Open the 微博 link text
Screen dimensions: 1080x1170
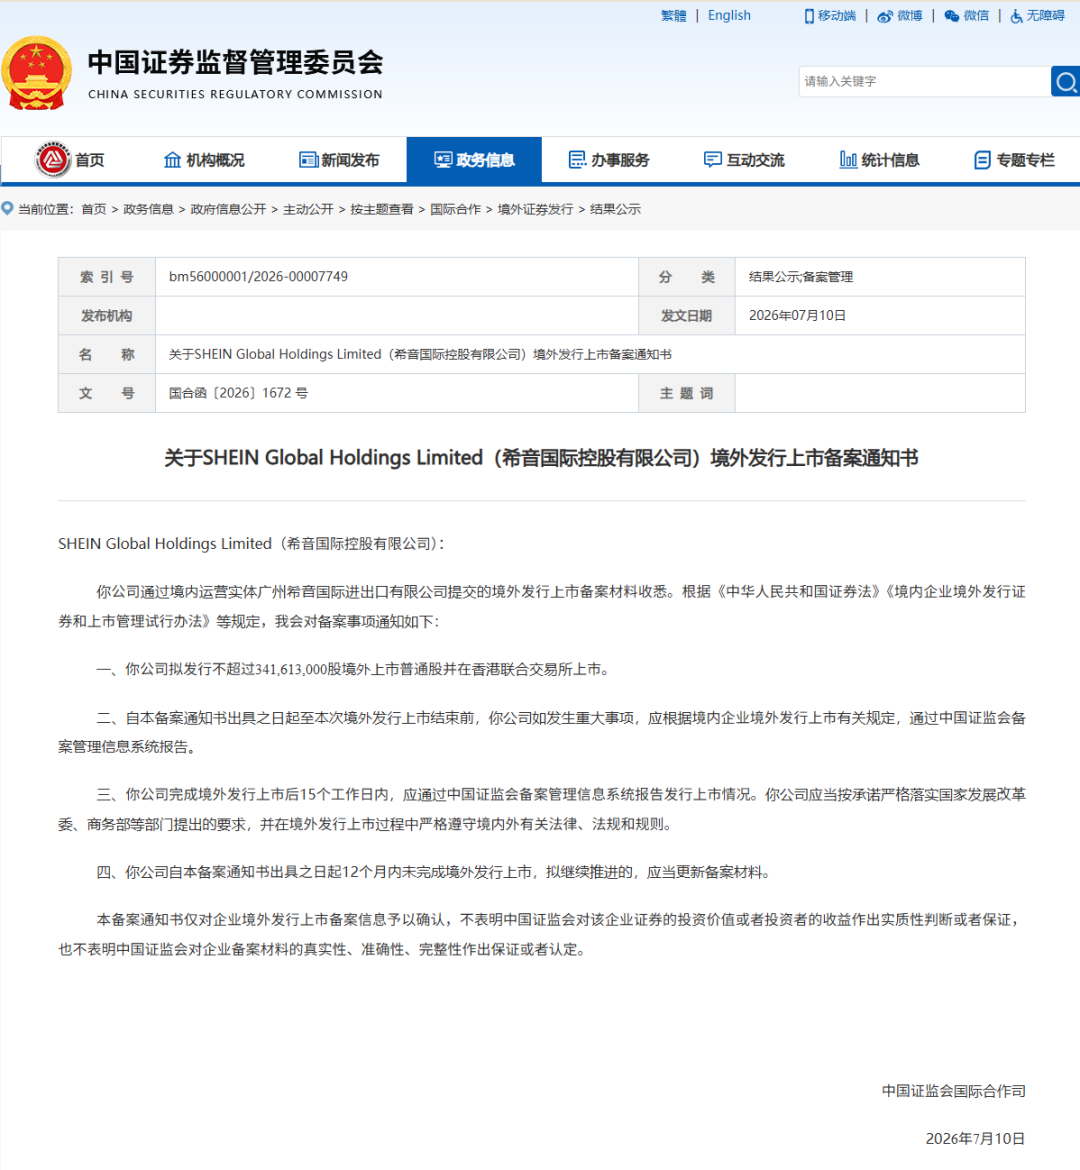[x=910, y=16]
